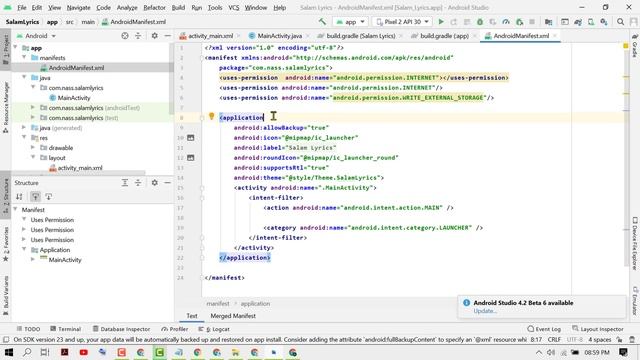
Task: Open the VCS menu
Action: (233, 7)
